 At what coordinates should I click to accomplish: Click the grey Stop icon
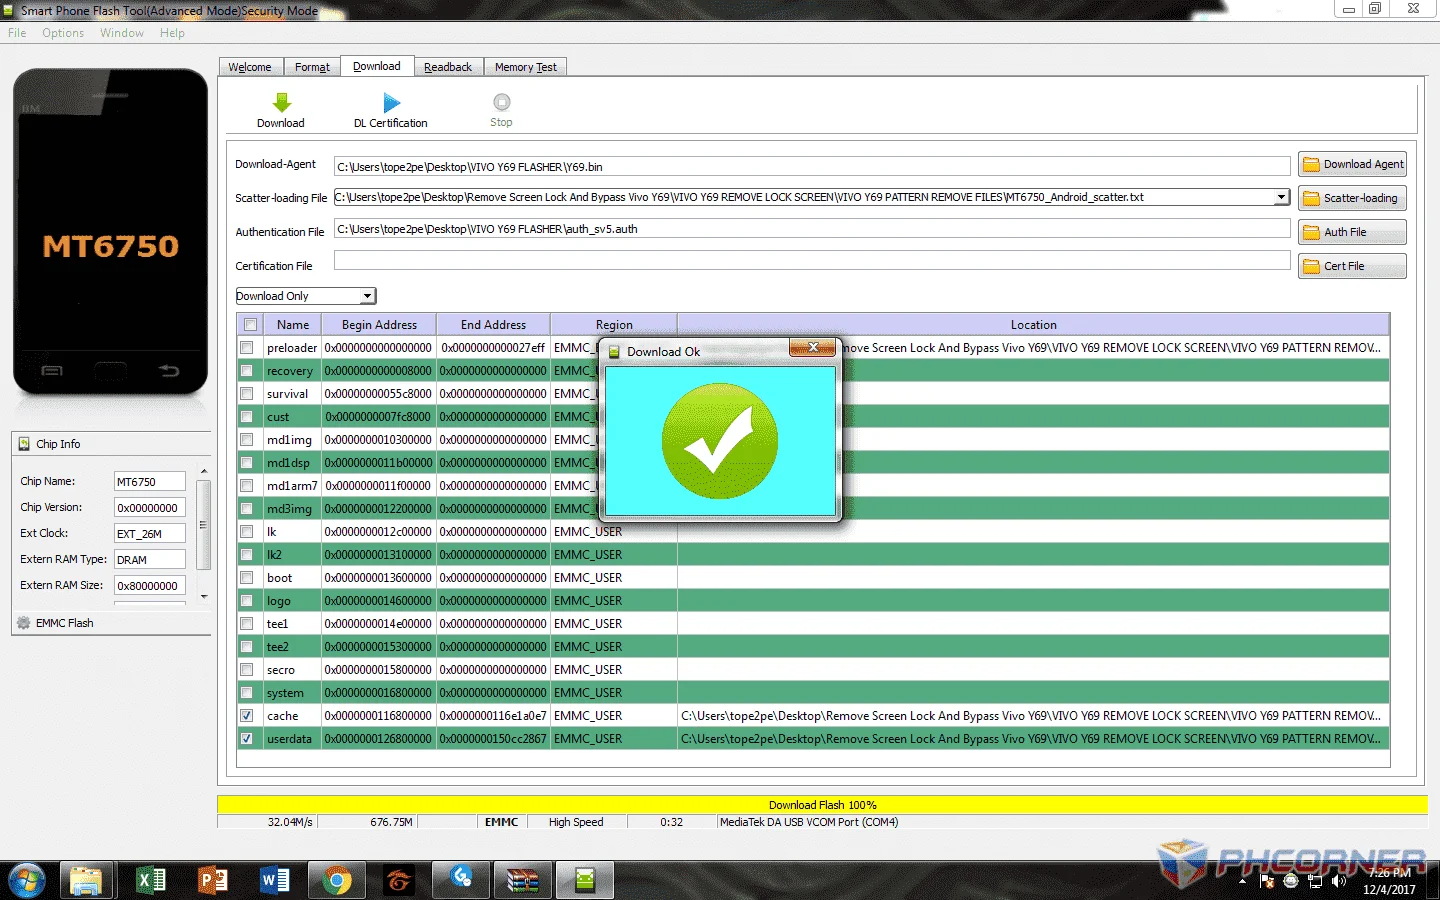point(501,102)
